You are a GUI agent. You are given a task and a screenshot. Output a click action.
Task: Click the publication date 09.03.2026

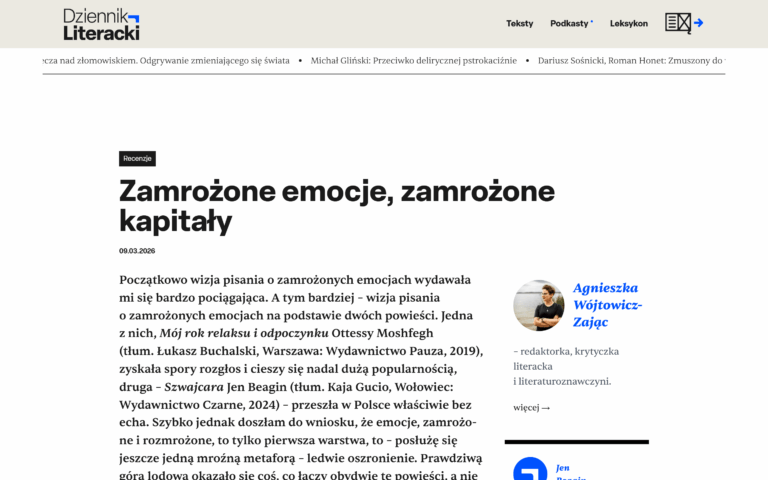pyautogui.click(x=137, y=251)
